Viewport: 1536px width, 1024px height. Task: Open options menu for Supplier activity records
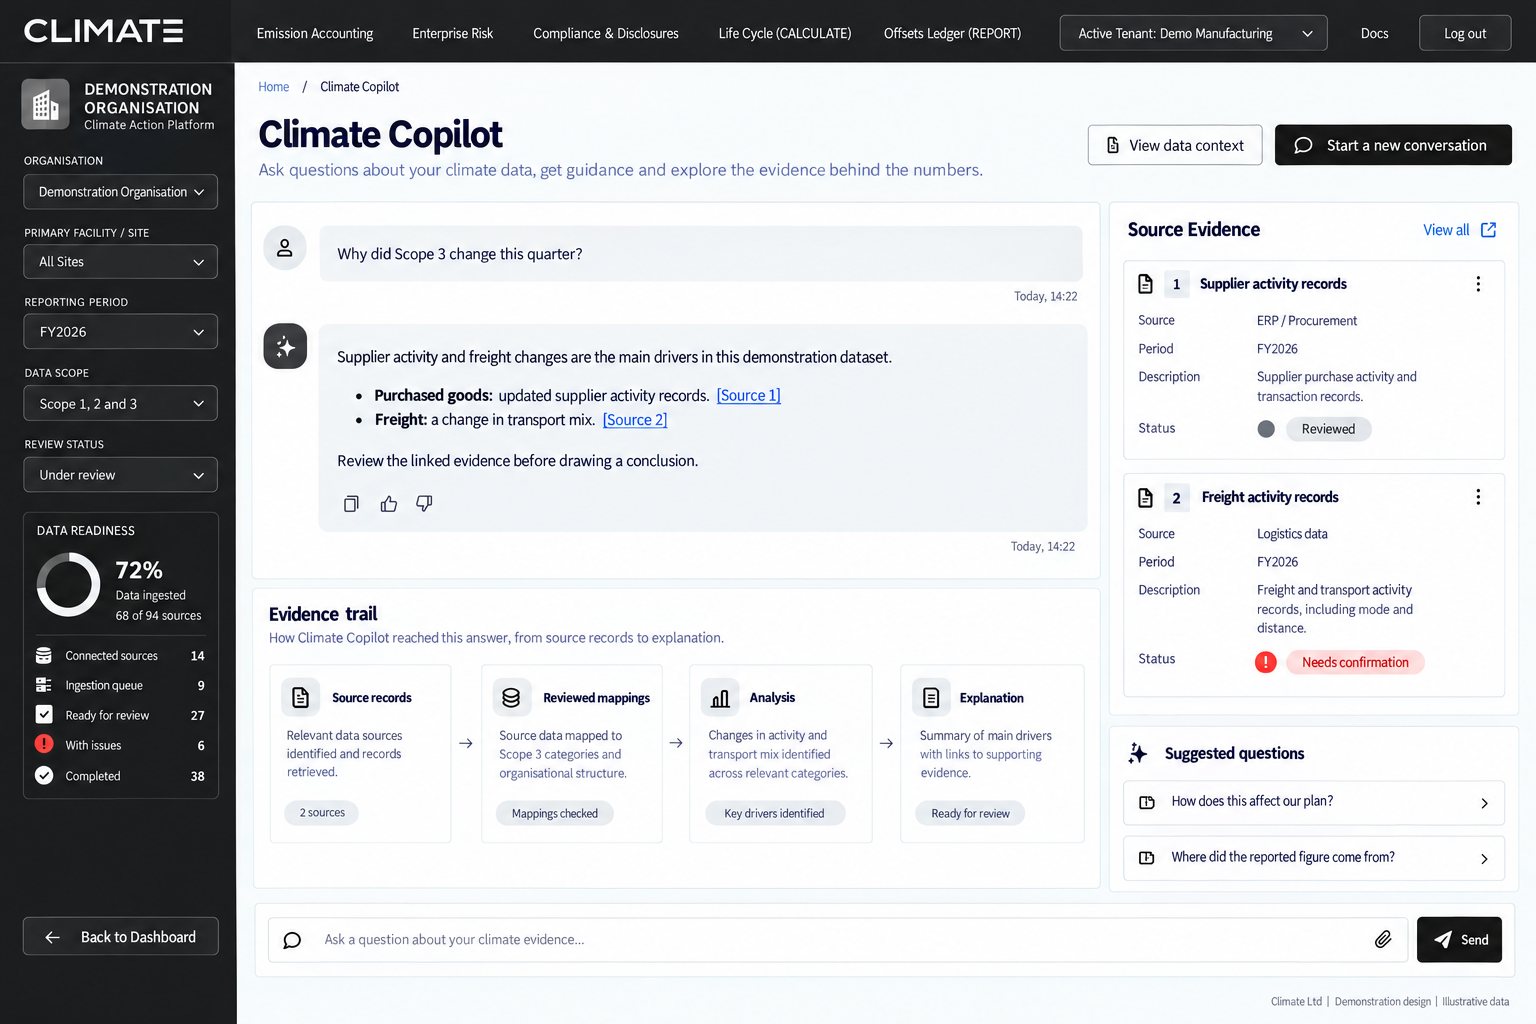1478,284
